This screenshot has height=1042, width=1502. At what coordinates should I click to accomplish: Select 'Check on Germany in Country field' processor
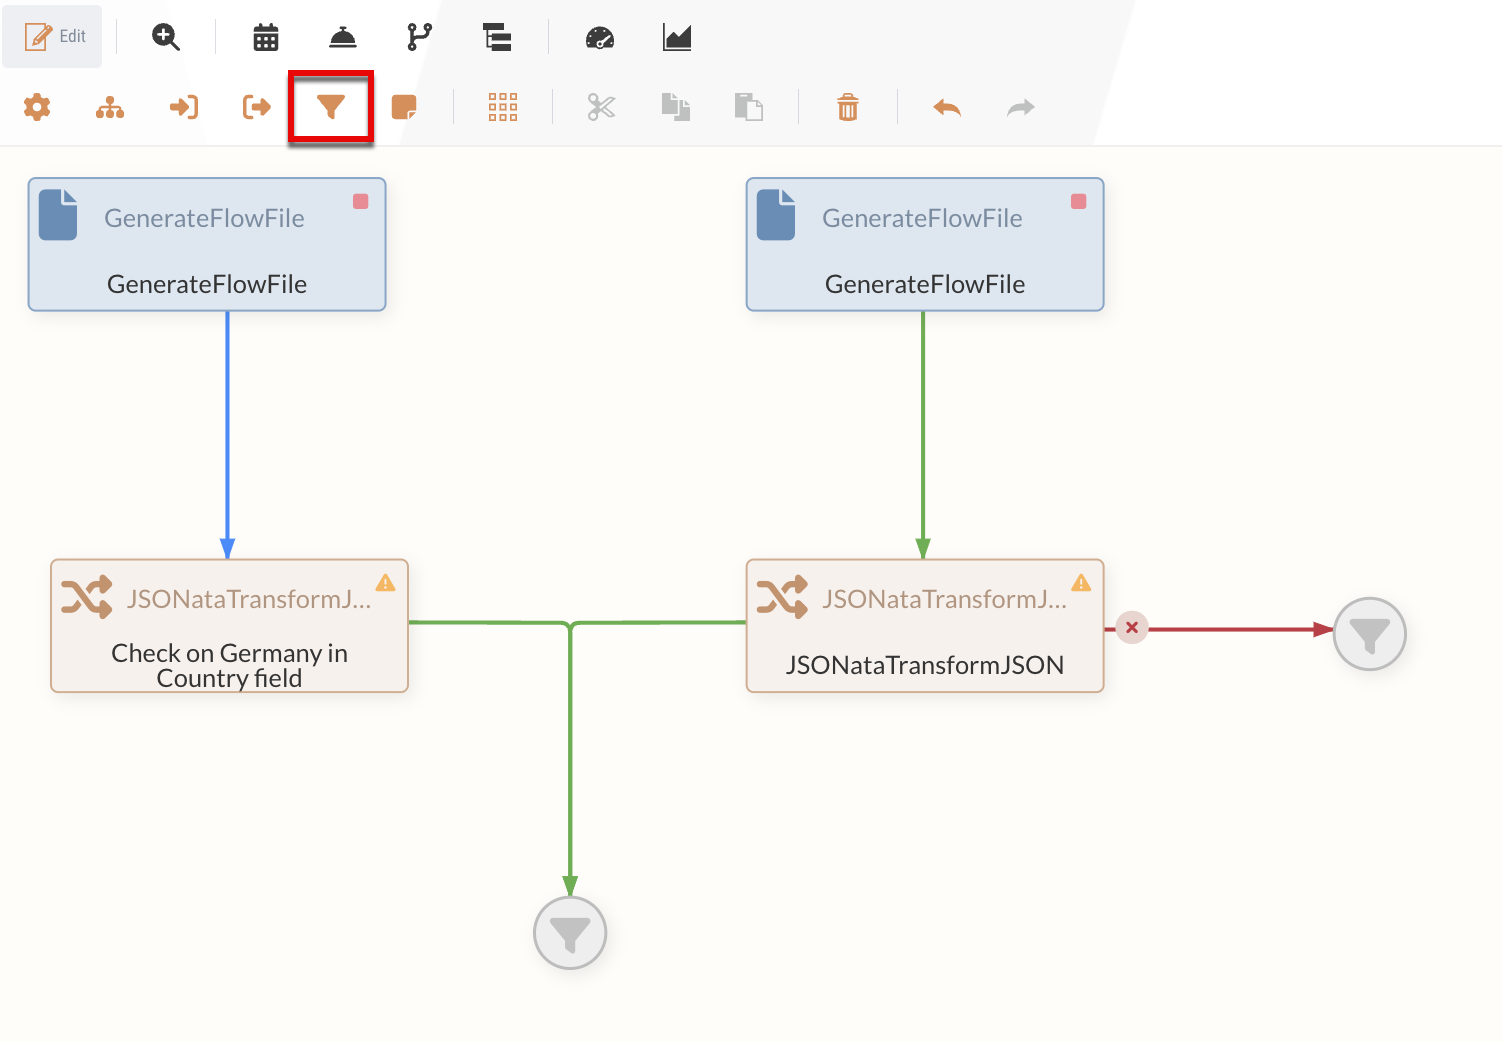tap(229, 626)
